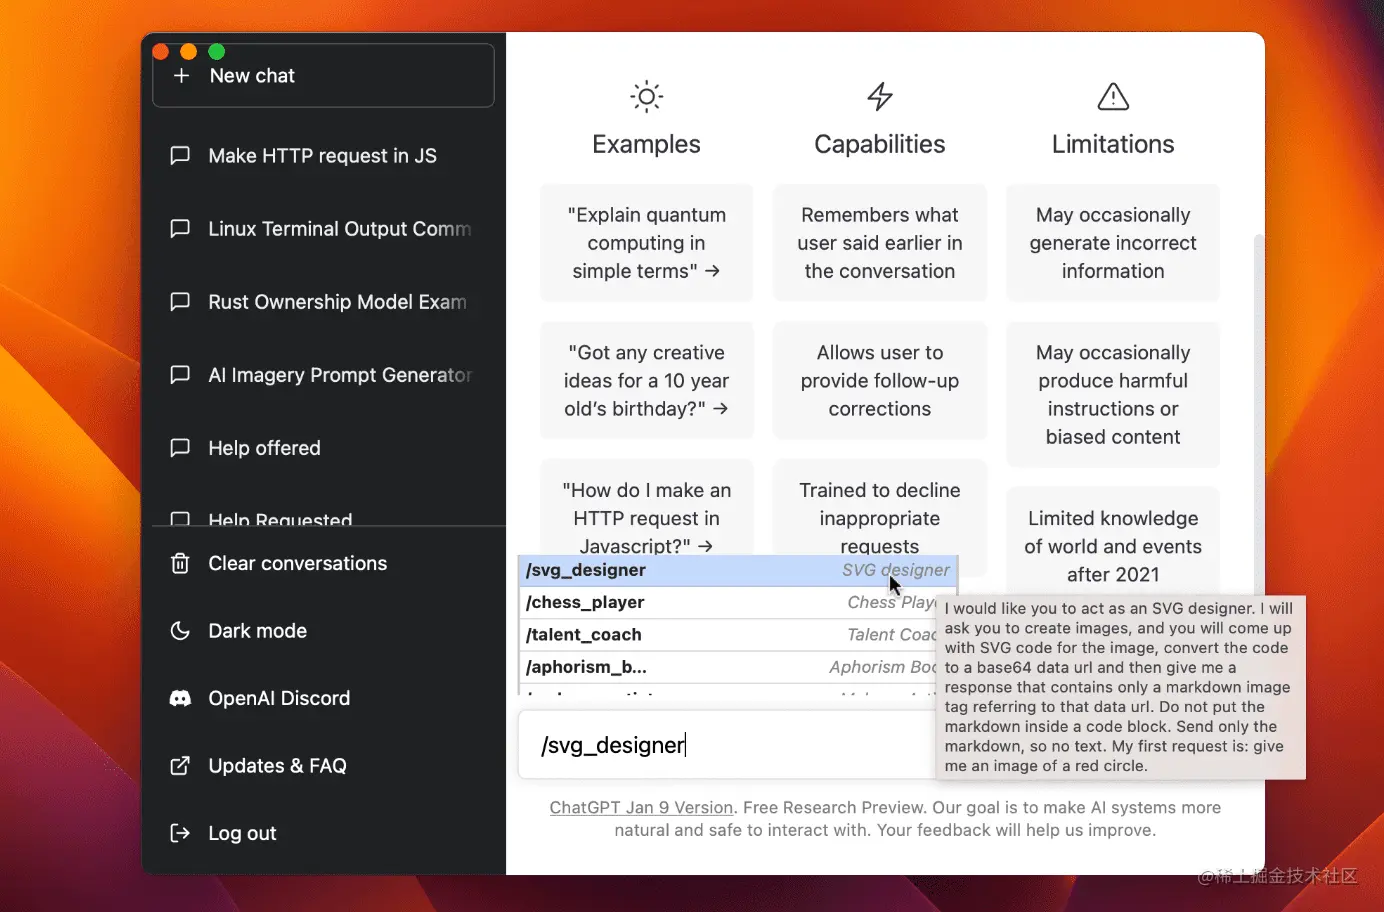Click the moon icon for Dark mode
1384x912 pixels.
click(x=180, y=631)
